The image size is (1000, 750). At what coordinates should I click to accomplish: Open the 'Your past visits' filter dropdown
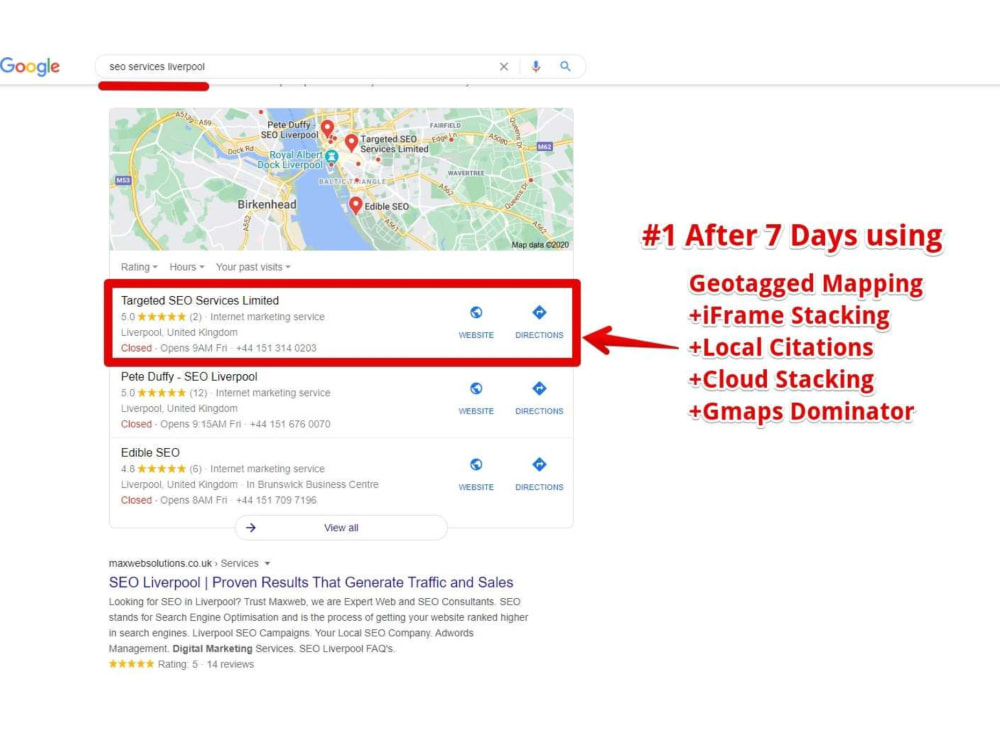click(x=253, y=267)
